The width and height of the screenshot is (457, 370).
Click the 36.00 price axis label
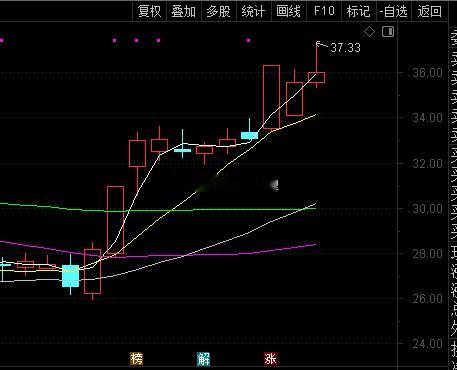click(x=427, y=73)
